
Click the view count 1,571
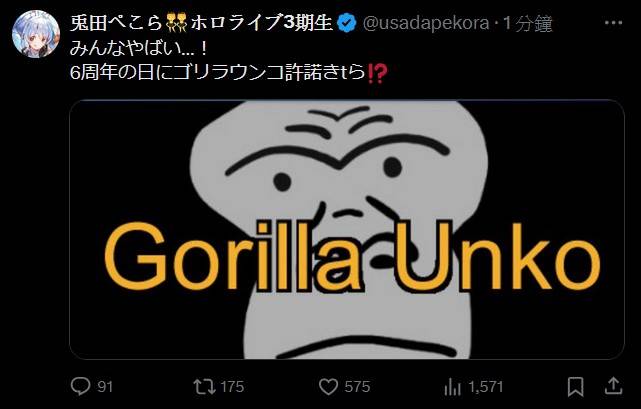(x=486, y=387)
